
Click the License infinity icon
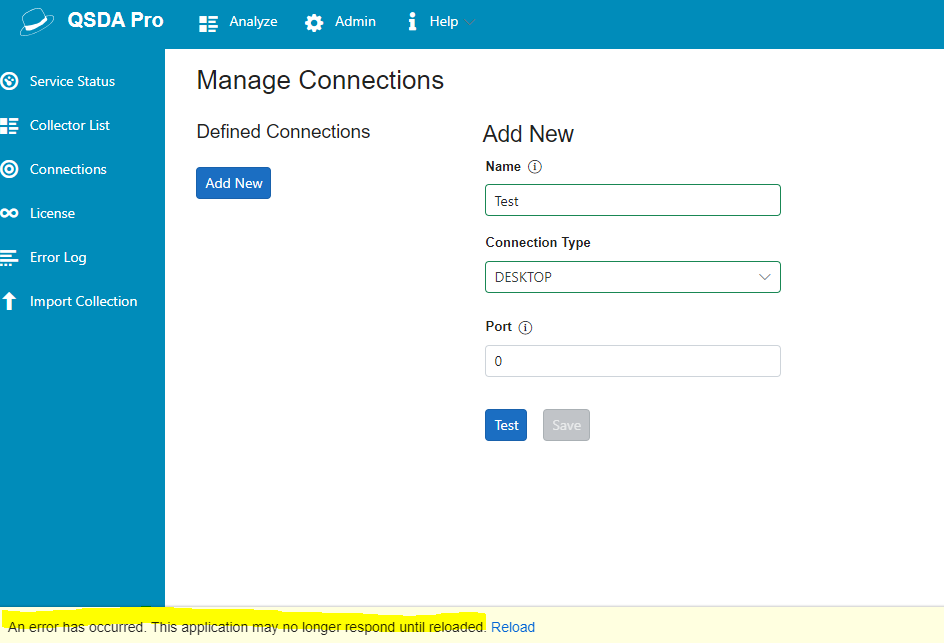(9, 213)
